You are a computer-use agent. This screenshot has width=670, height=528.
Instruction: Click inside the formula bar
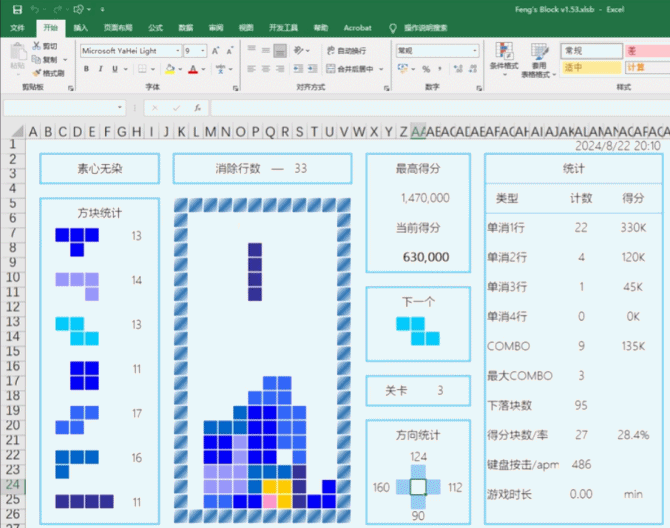(x=440, y=108)
